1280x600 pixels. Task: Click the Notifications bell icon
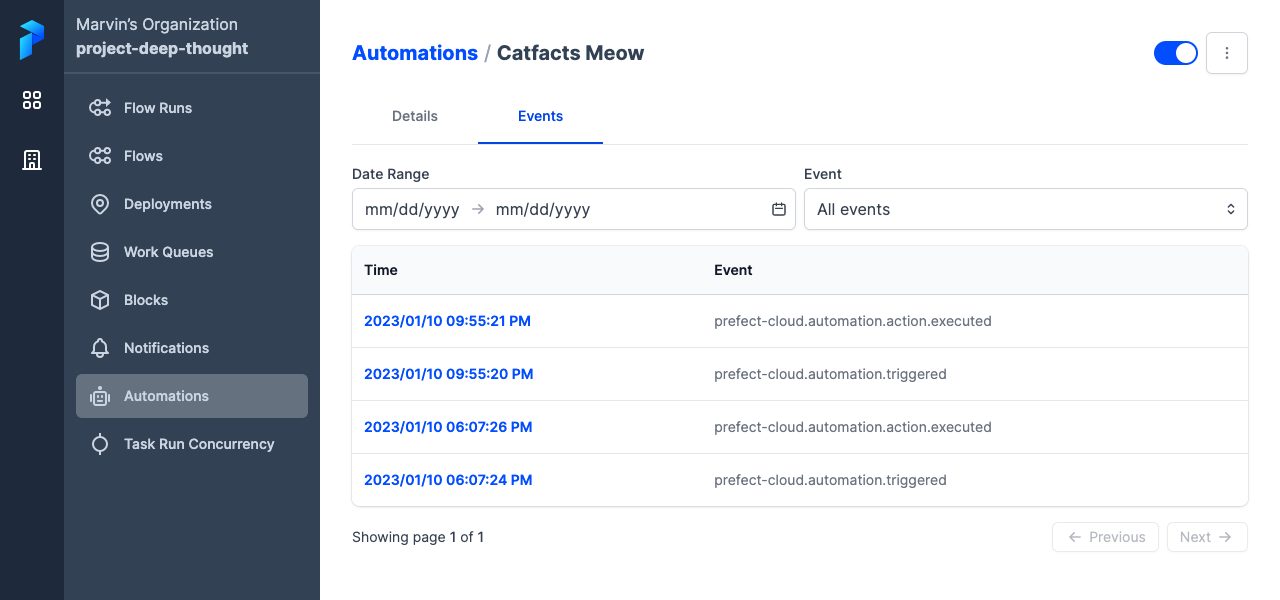point(100,348)
